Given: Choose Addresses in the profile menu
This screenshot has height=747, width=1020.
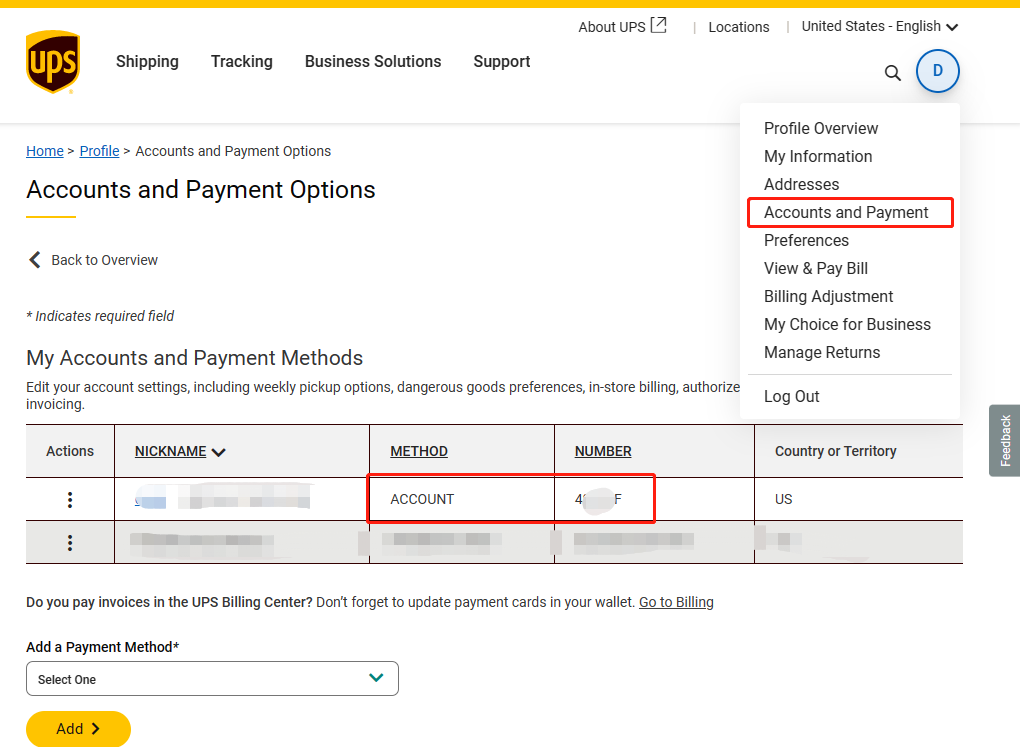Looking at the screenshot, I should tap(801, 184).
